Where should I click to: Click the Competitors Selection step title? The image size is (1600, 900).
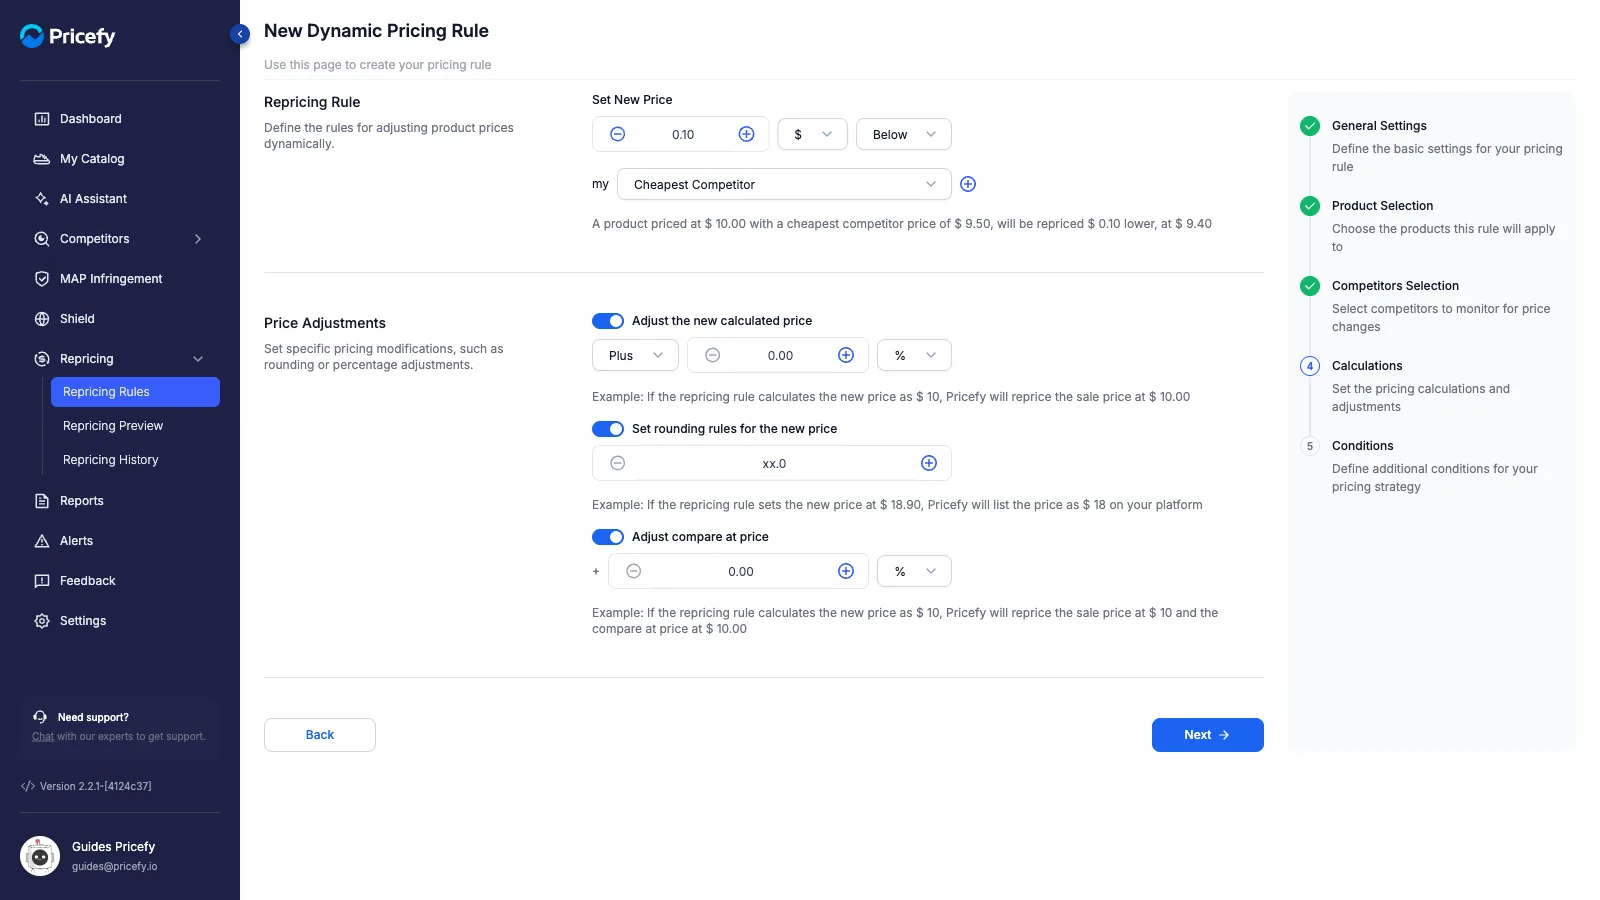click(x=1395, y=286)
